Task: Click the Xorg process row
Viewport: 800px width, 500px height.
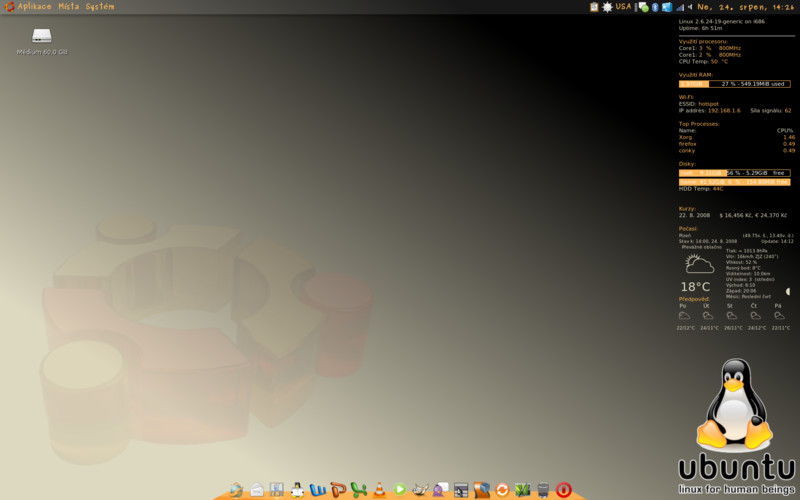Action: point(737,137)
